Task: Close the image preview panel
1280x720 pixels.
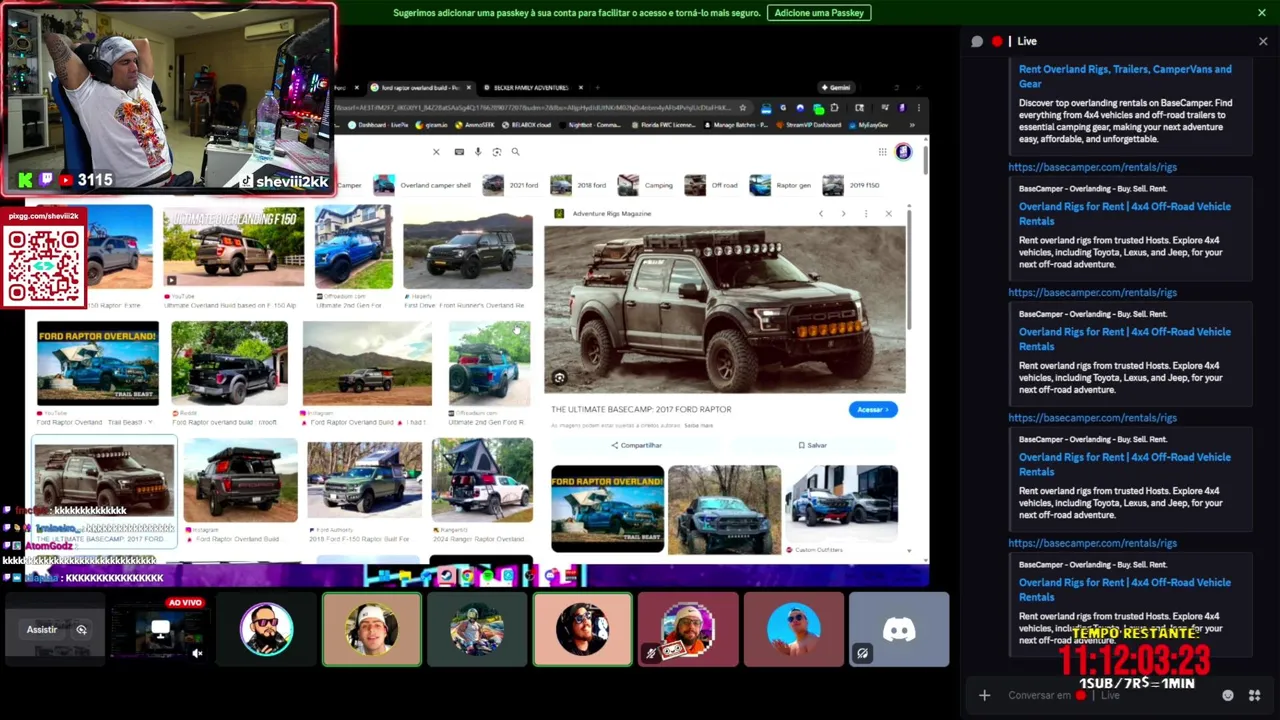Action: pos(888,213)
